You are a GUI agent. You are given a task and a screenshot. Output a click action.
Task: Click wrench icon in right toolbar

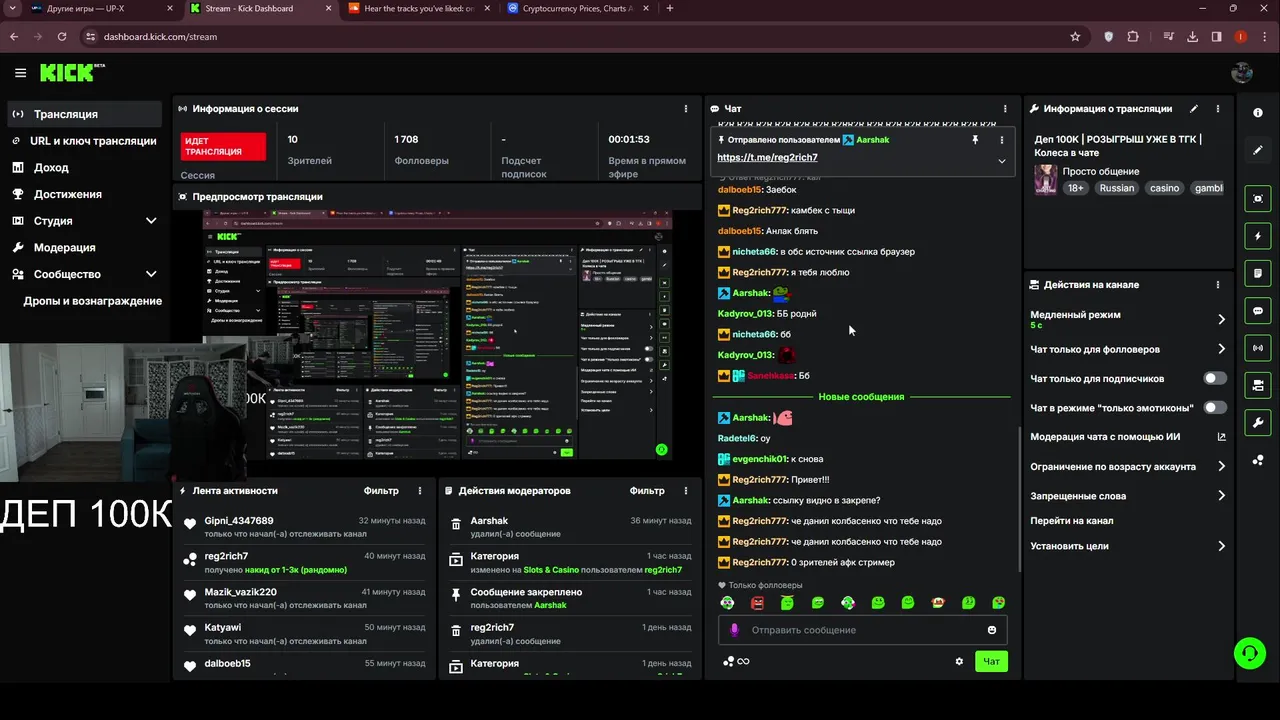pyautogui.click(x=1258, y=422)
